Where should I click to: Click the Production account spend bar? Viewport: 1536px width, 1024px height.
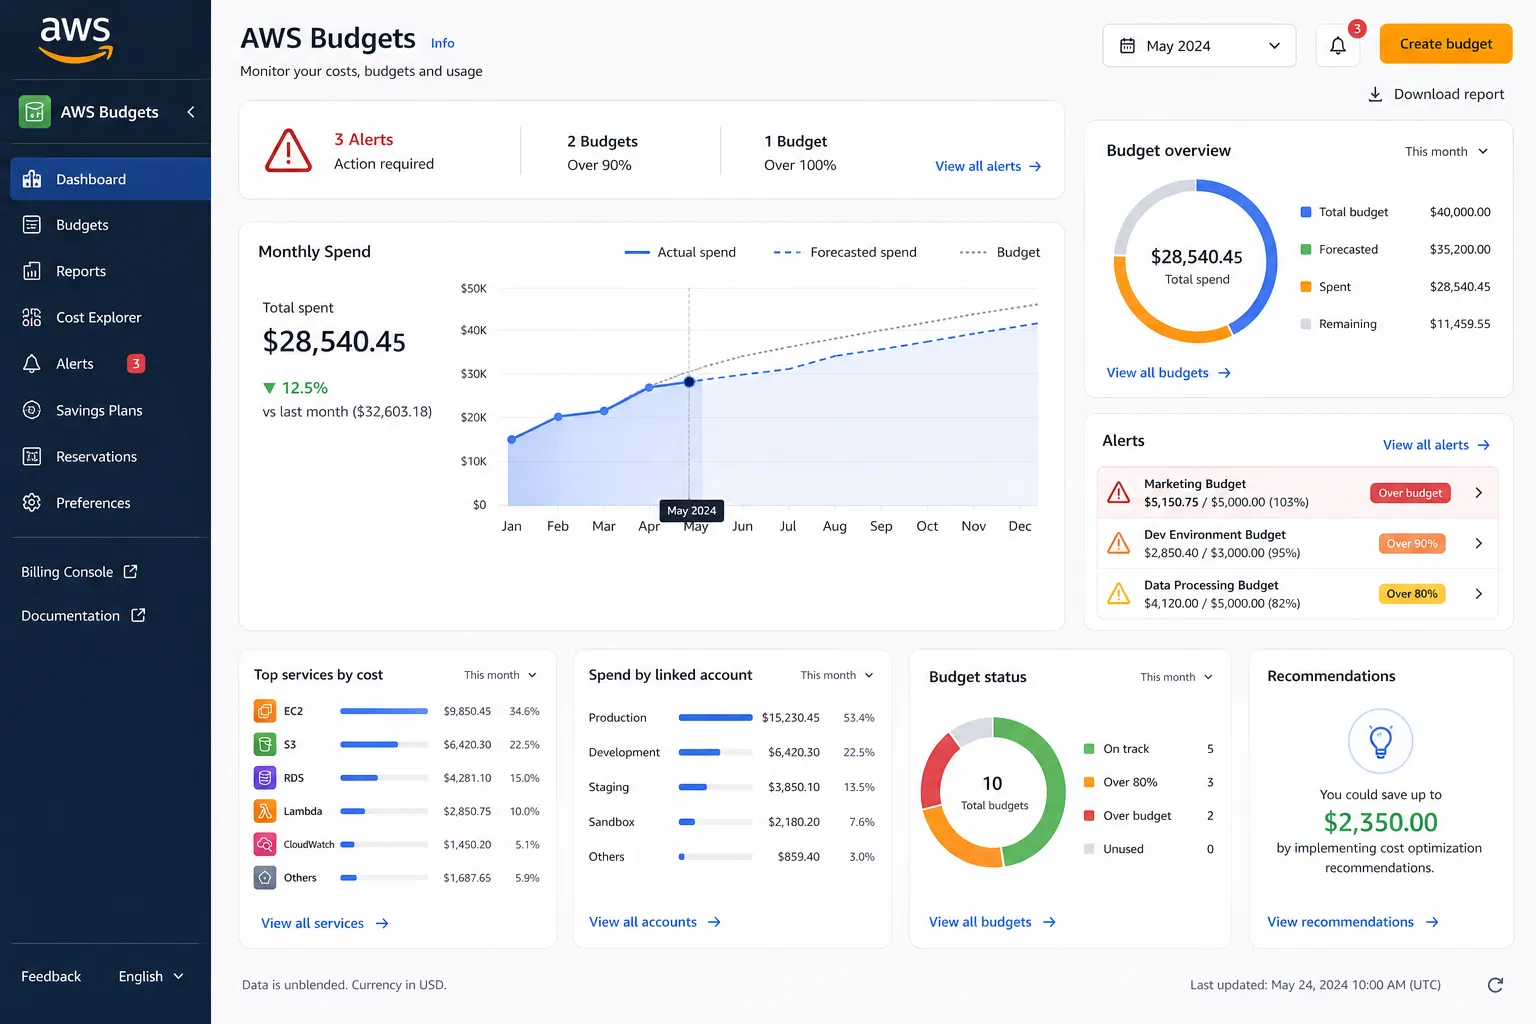coord(716,717)
